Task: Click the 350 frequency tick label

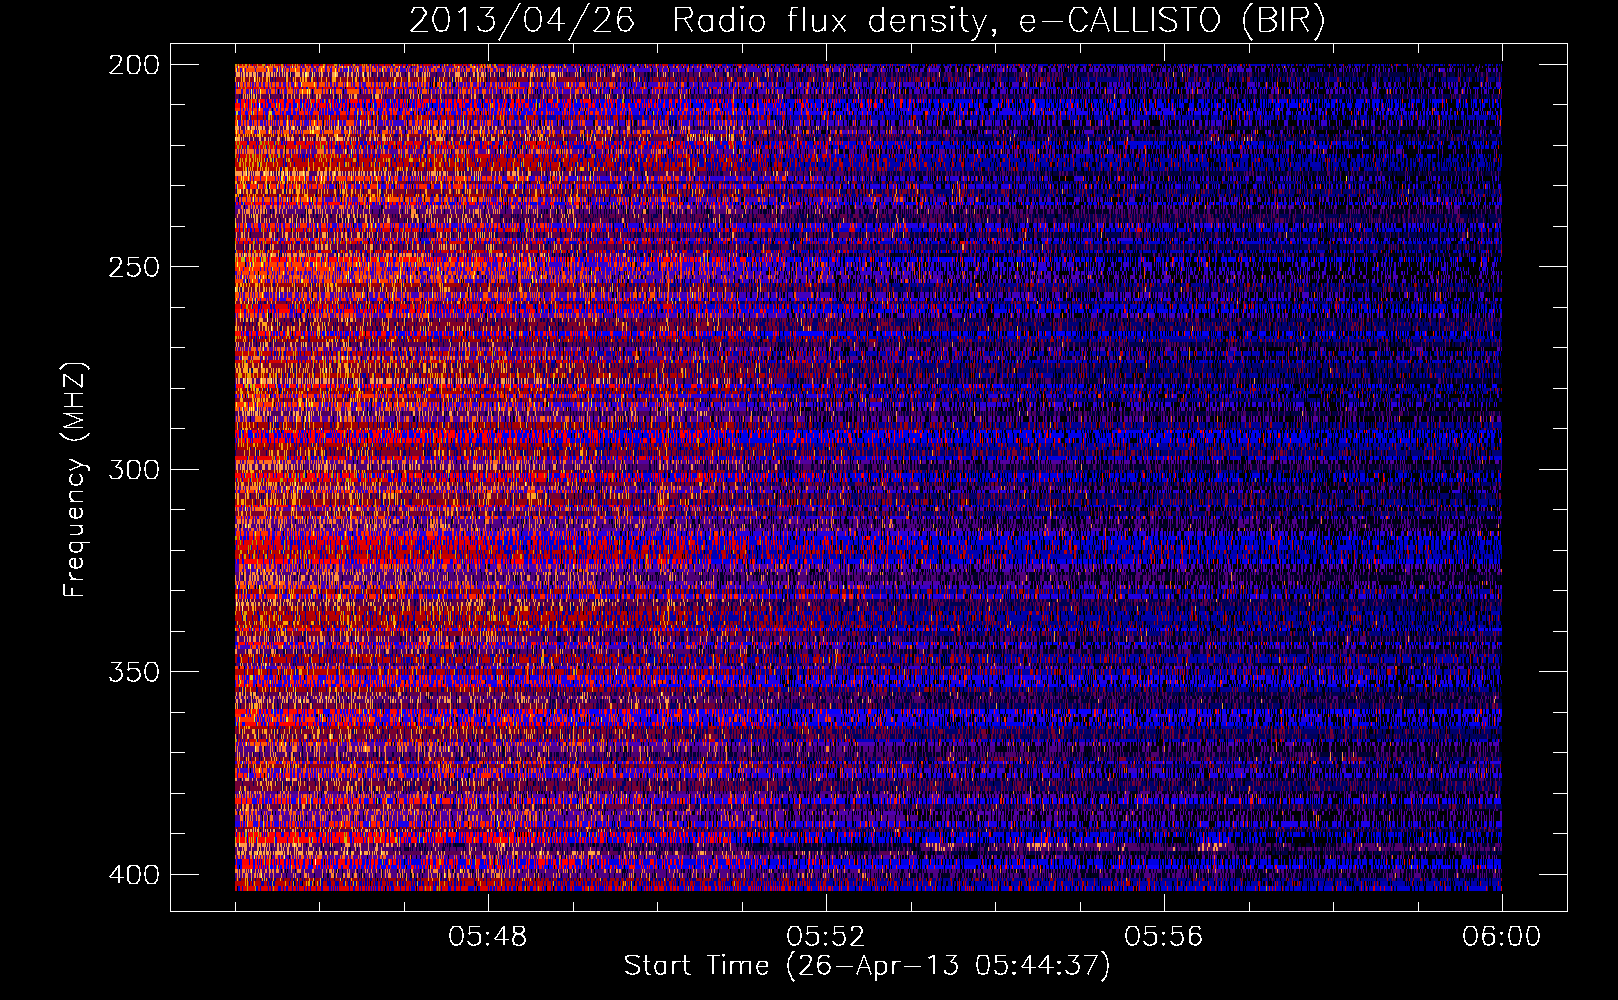Action: click(133, 672)
